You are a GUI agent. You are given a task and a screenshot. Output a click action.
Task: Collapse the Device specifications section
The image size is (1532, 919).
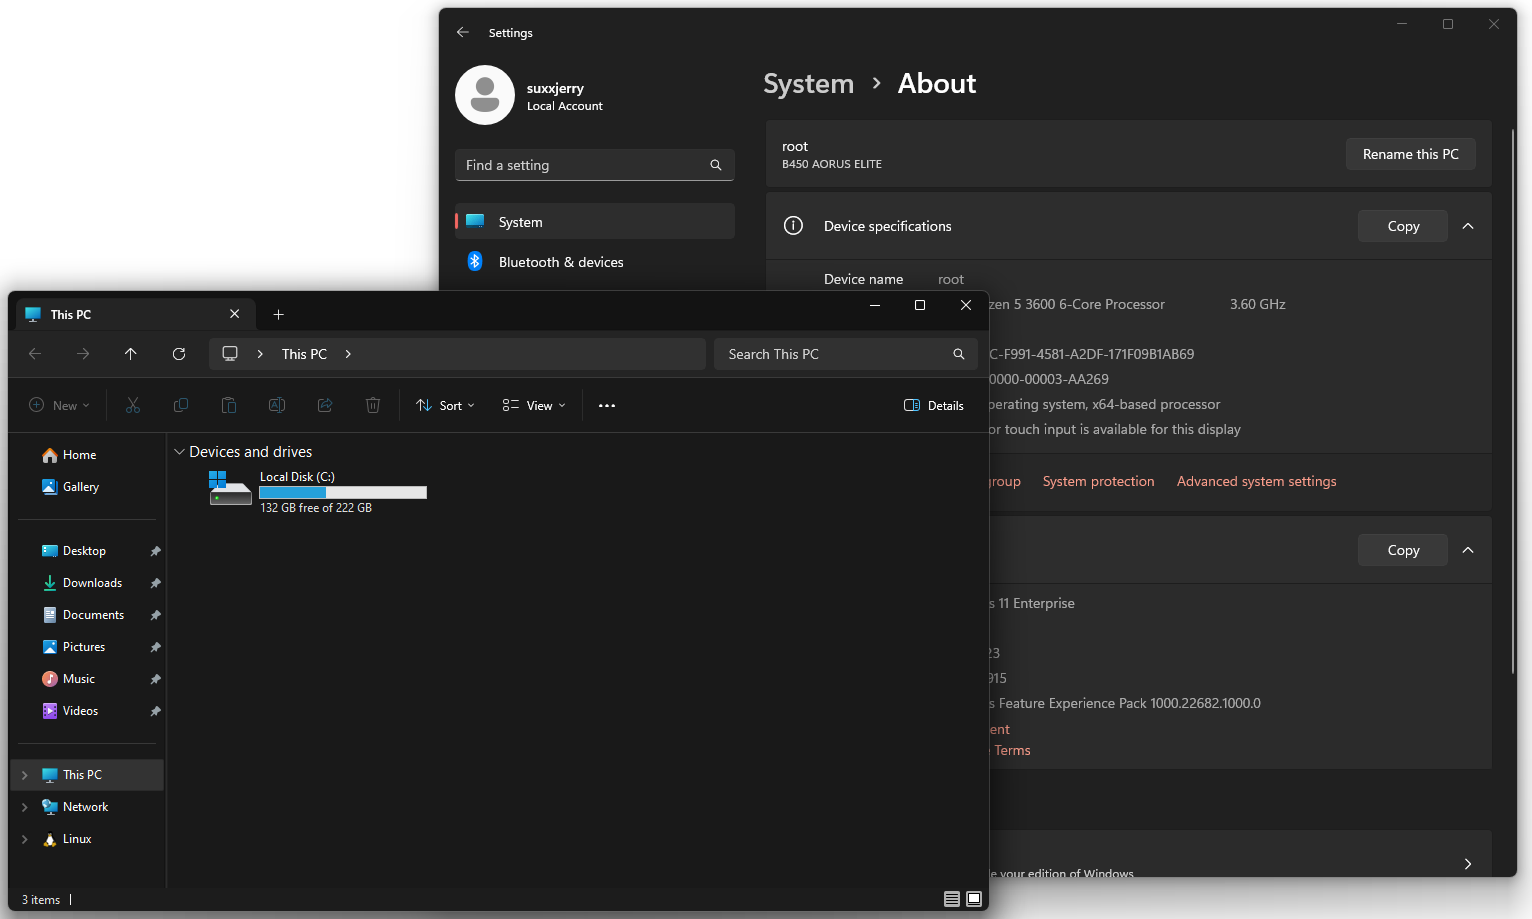[x=1468, y=226]
